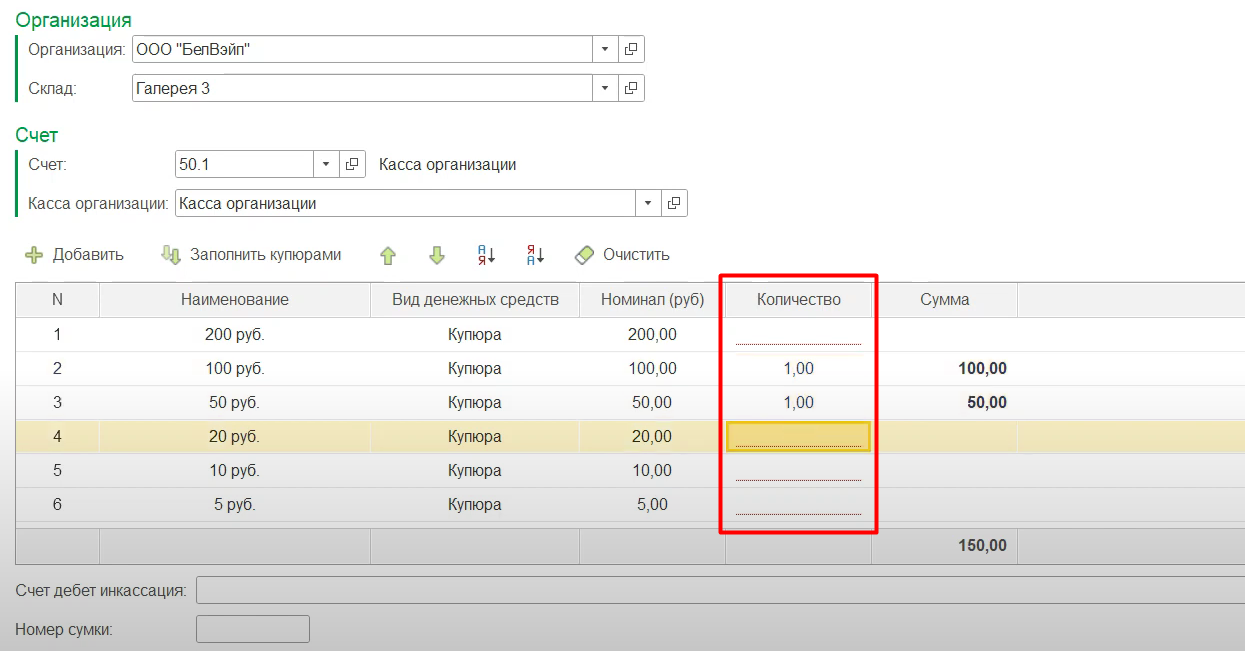Click the Номинал (руб) column header

coord(652,299)
